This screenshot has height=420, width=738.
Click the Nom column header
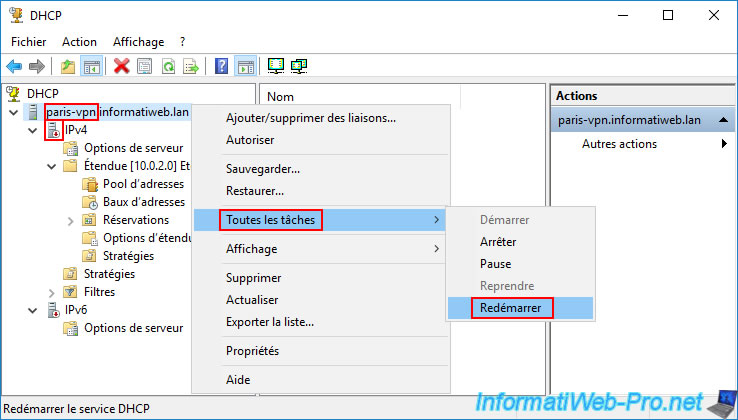tap(281, 97)
